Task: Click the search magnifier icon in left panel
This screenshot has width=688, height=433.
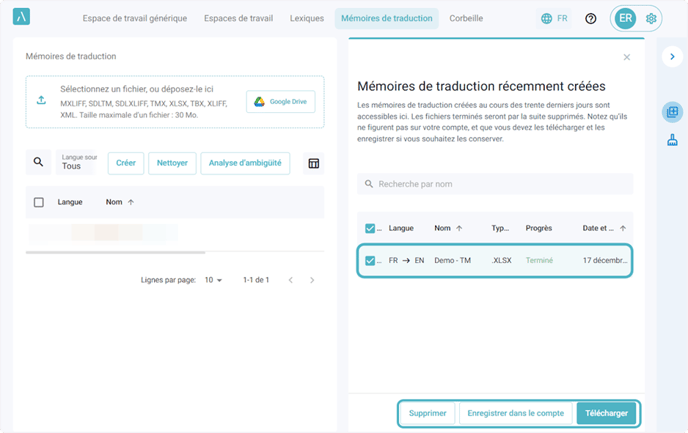Action: click(x=39, y=163)
